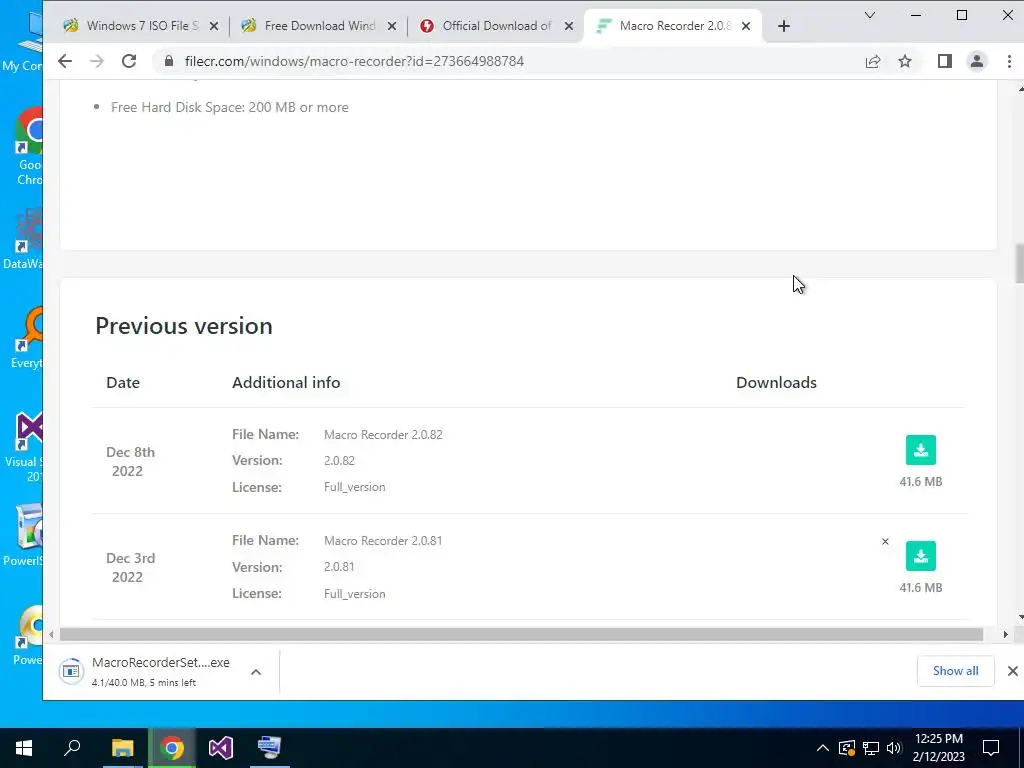Open File Explorer from taskbar

[x=122, y=748]
